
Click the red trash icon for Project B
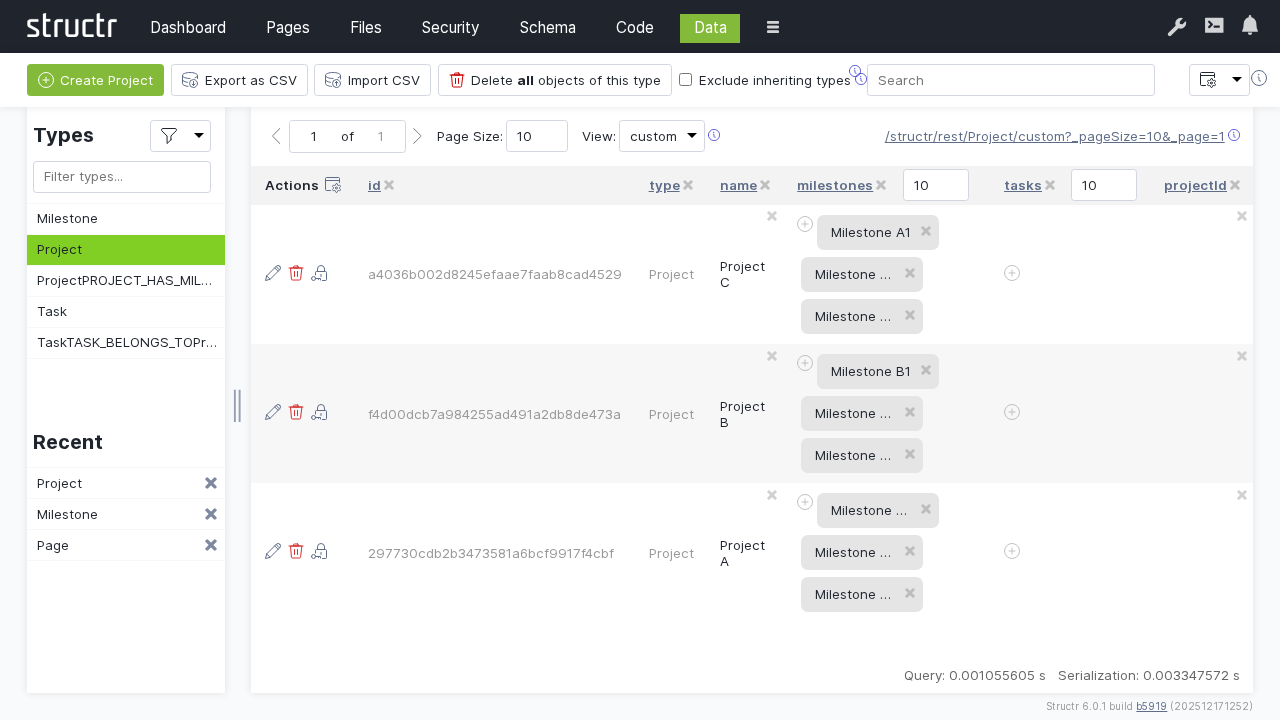coord(296,412)
